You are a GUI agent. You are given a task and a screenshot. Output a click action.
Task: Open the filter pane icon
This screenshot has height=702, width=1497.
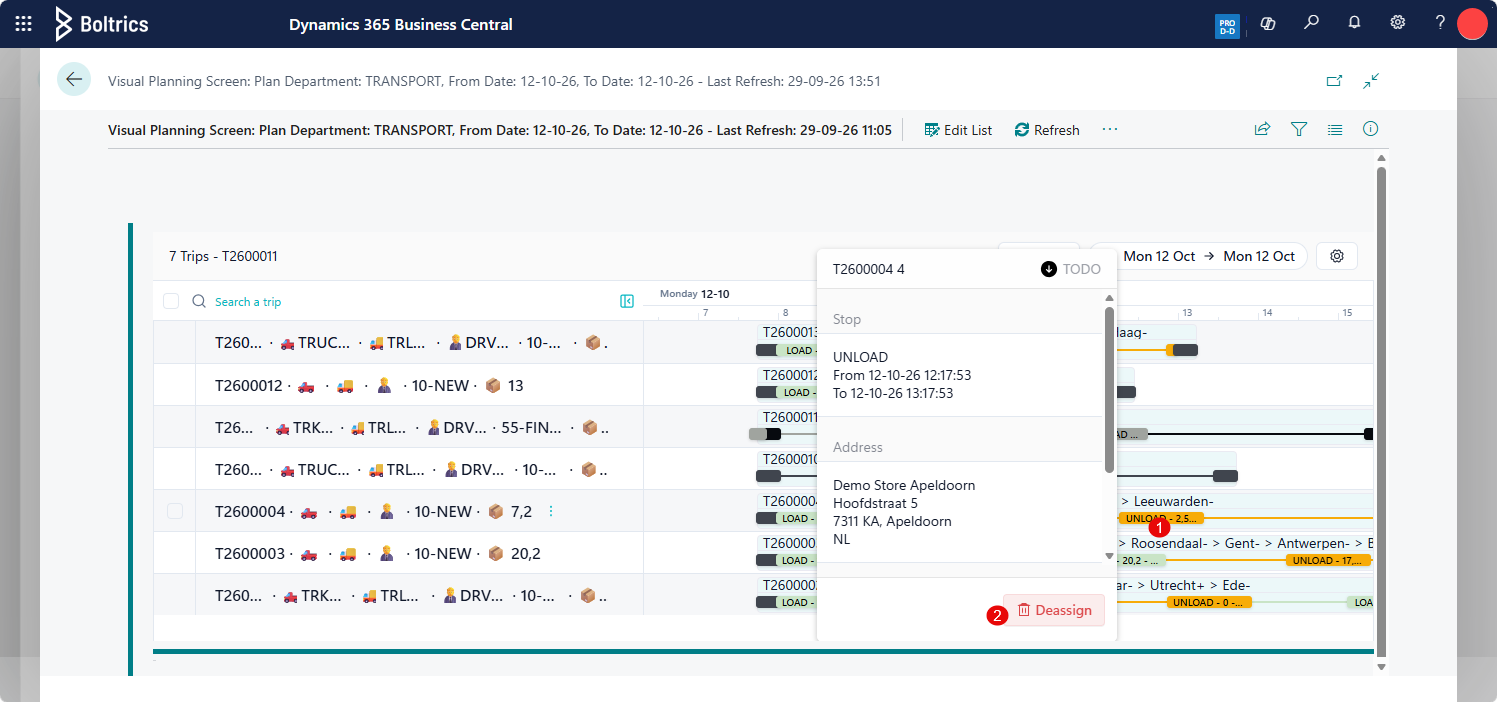pos(1299,129)
